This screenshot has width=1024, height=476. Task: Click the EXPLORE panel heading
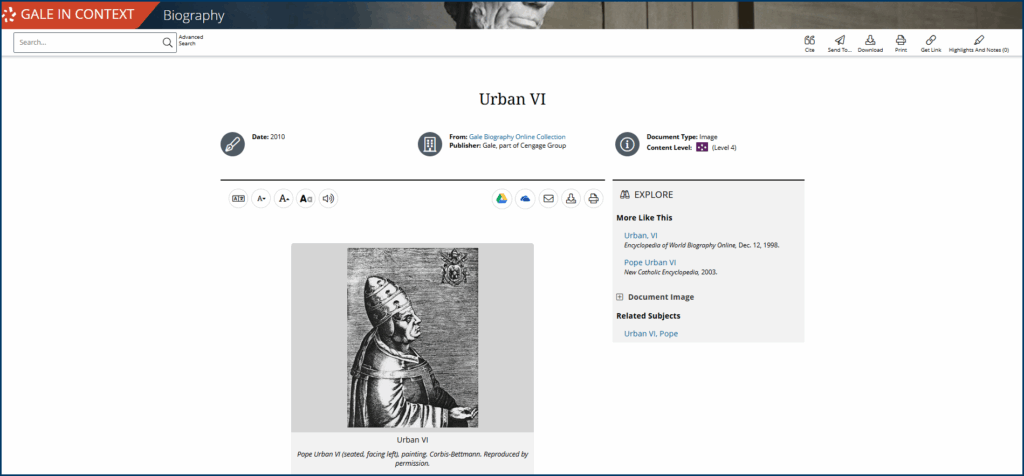[647, 195]
